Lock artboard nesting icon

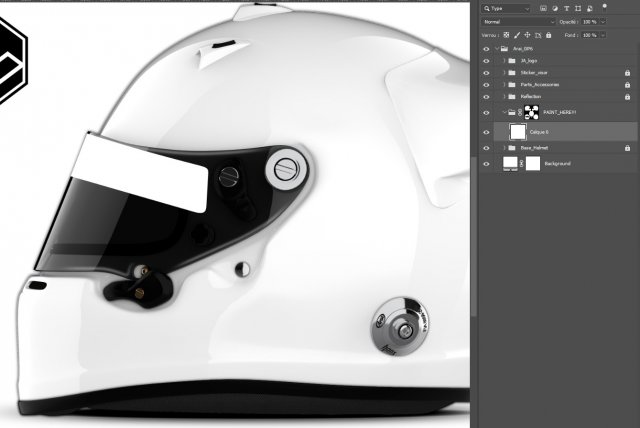(x=538, y=35)
